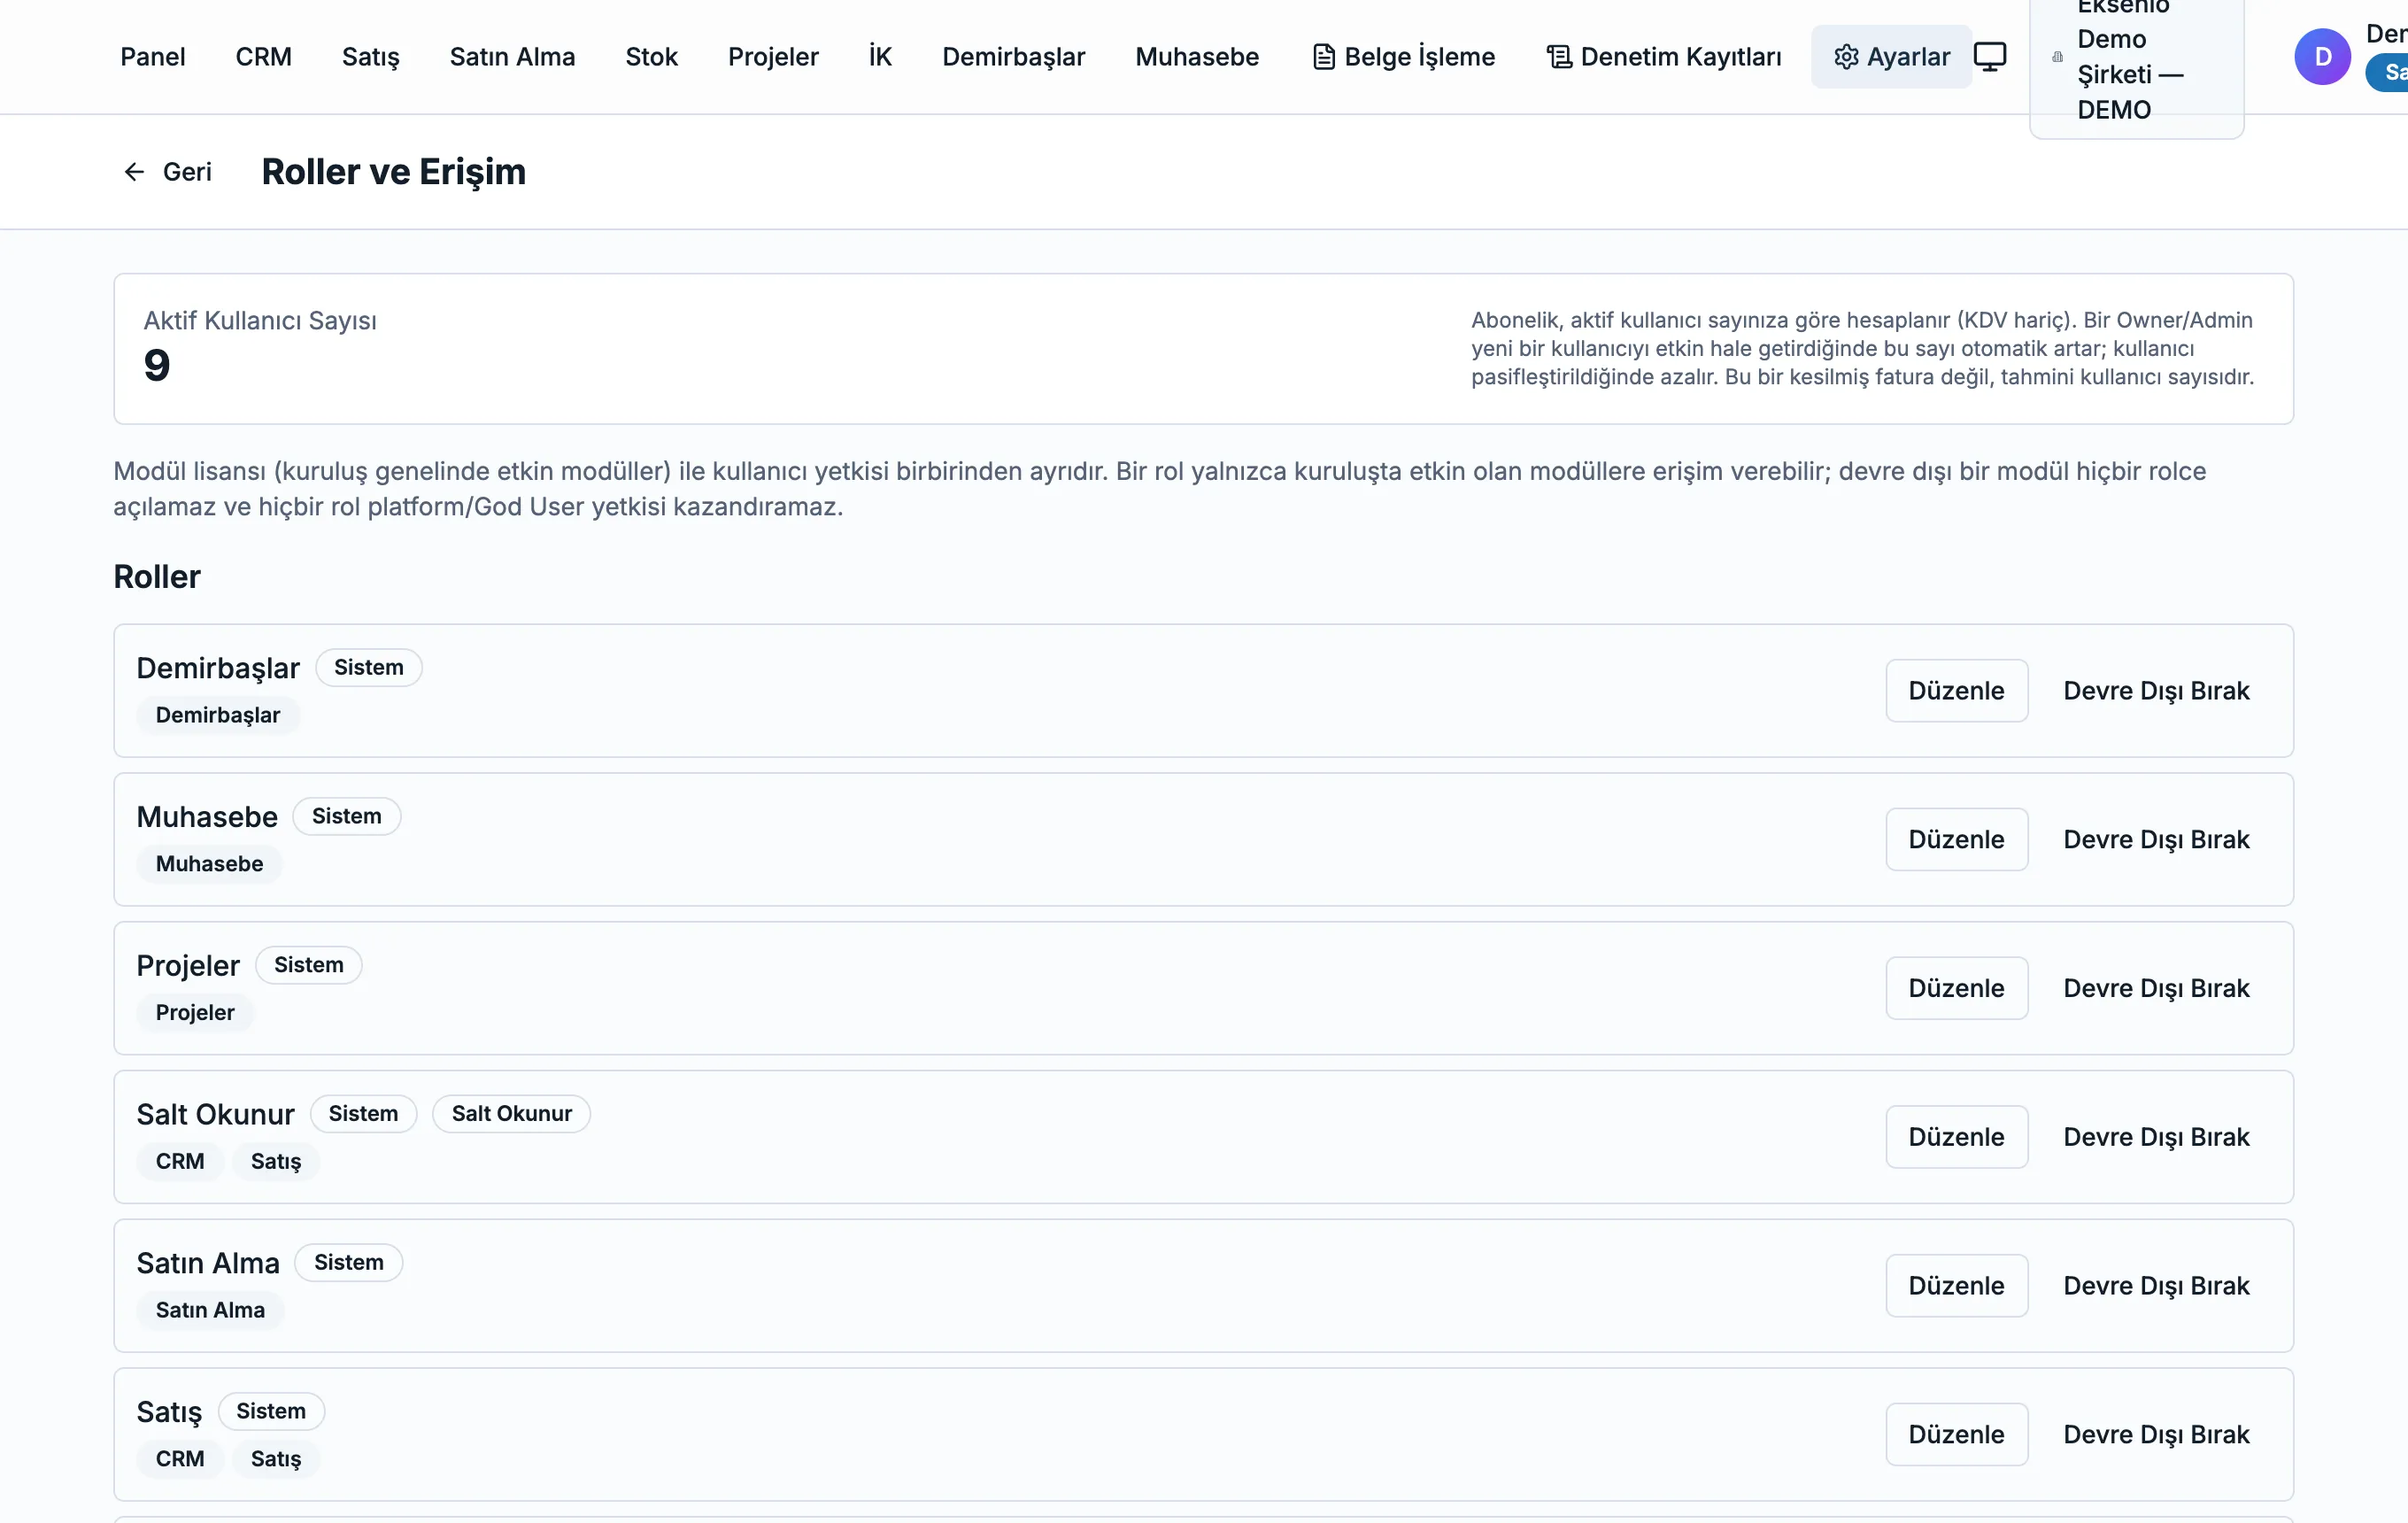
Task: Open Muhasebe in the top navigation
Action: coord(1197,57)
